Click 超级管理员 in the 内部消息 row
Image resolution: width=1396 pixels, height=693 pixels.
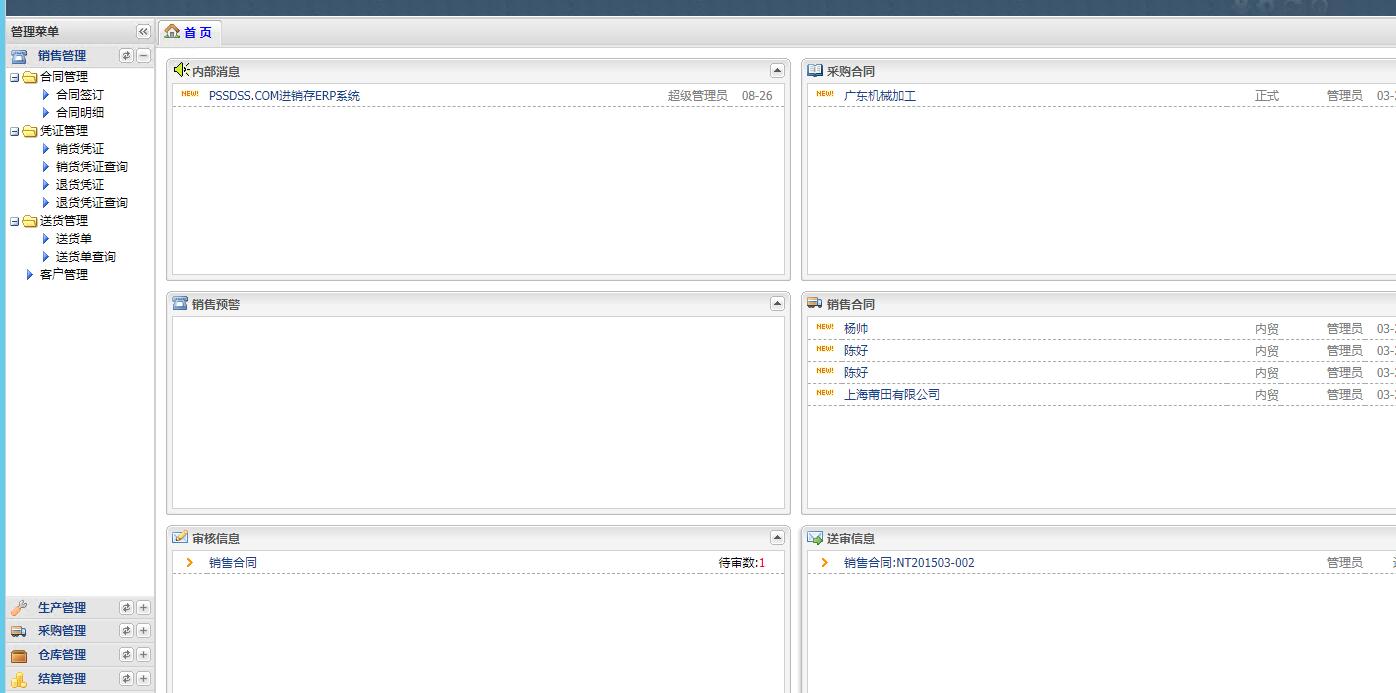[x=698, y=96]
